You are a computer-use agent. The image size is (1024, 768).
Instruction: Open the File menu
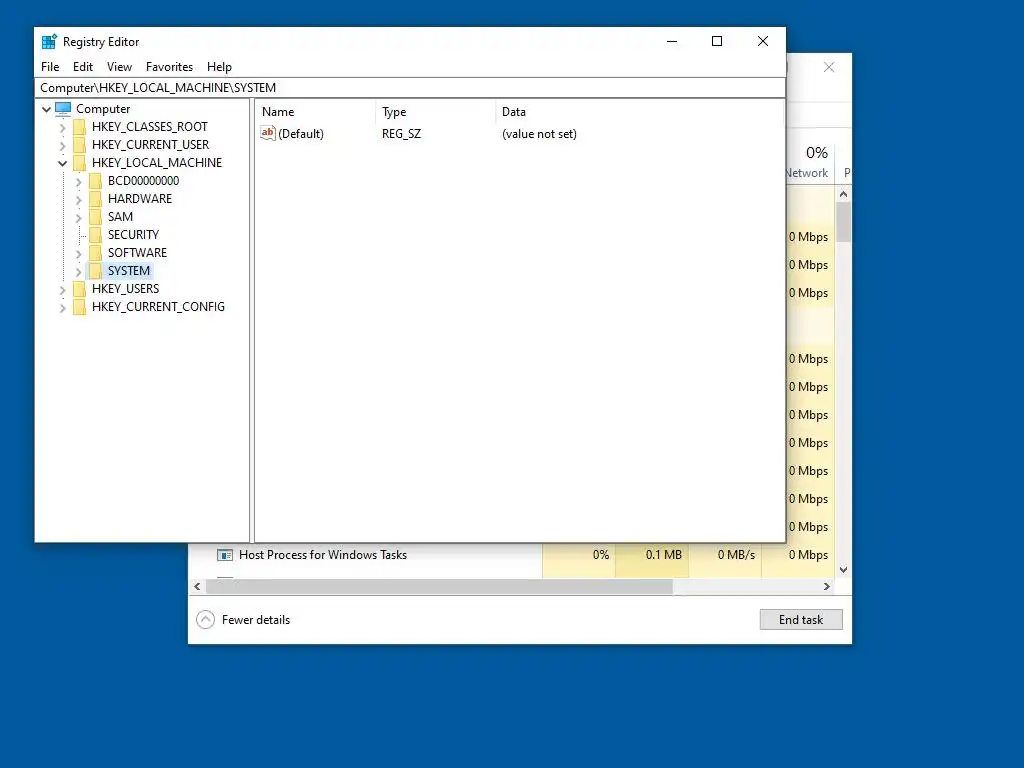pos(50,67)
